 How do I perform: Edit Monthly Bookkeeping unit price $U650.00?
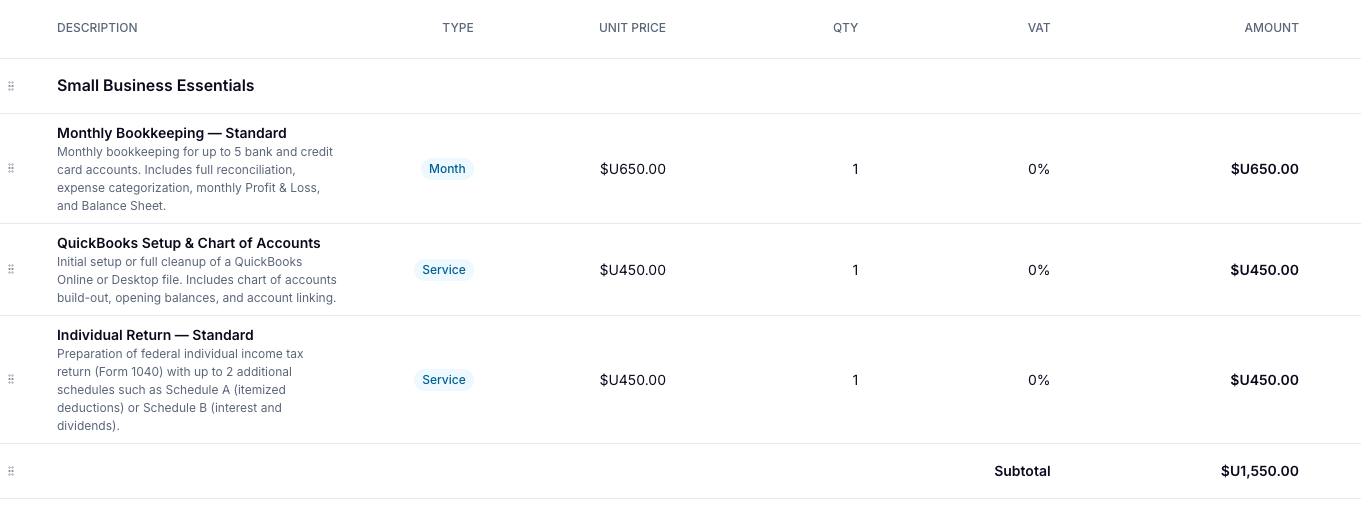click(633, 169)
